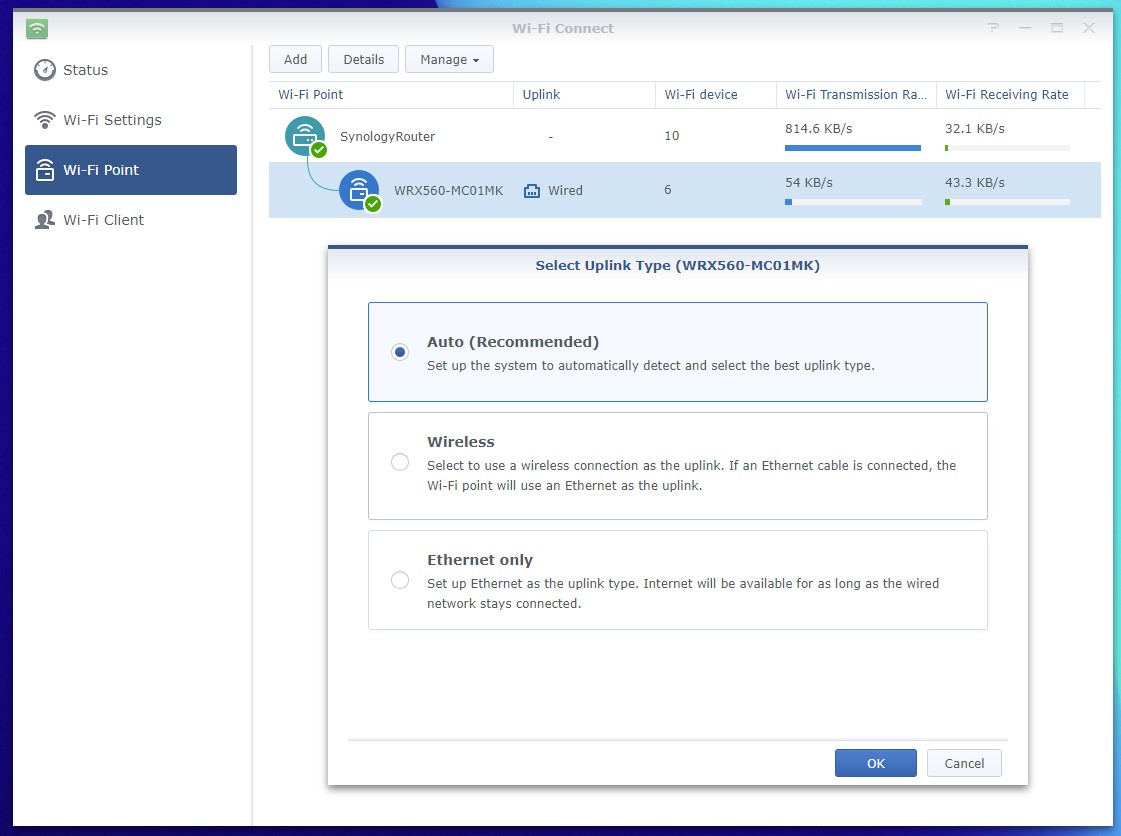Select the Wireless uplink radio button
The width and height of the screenshot is (1121, 836).
[400, 462]
